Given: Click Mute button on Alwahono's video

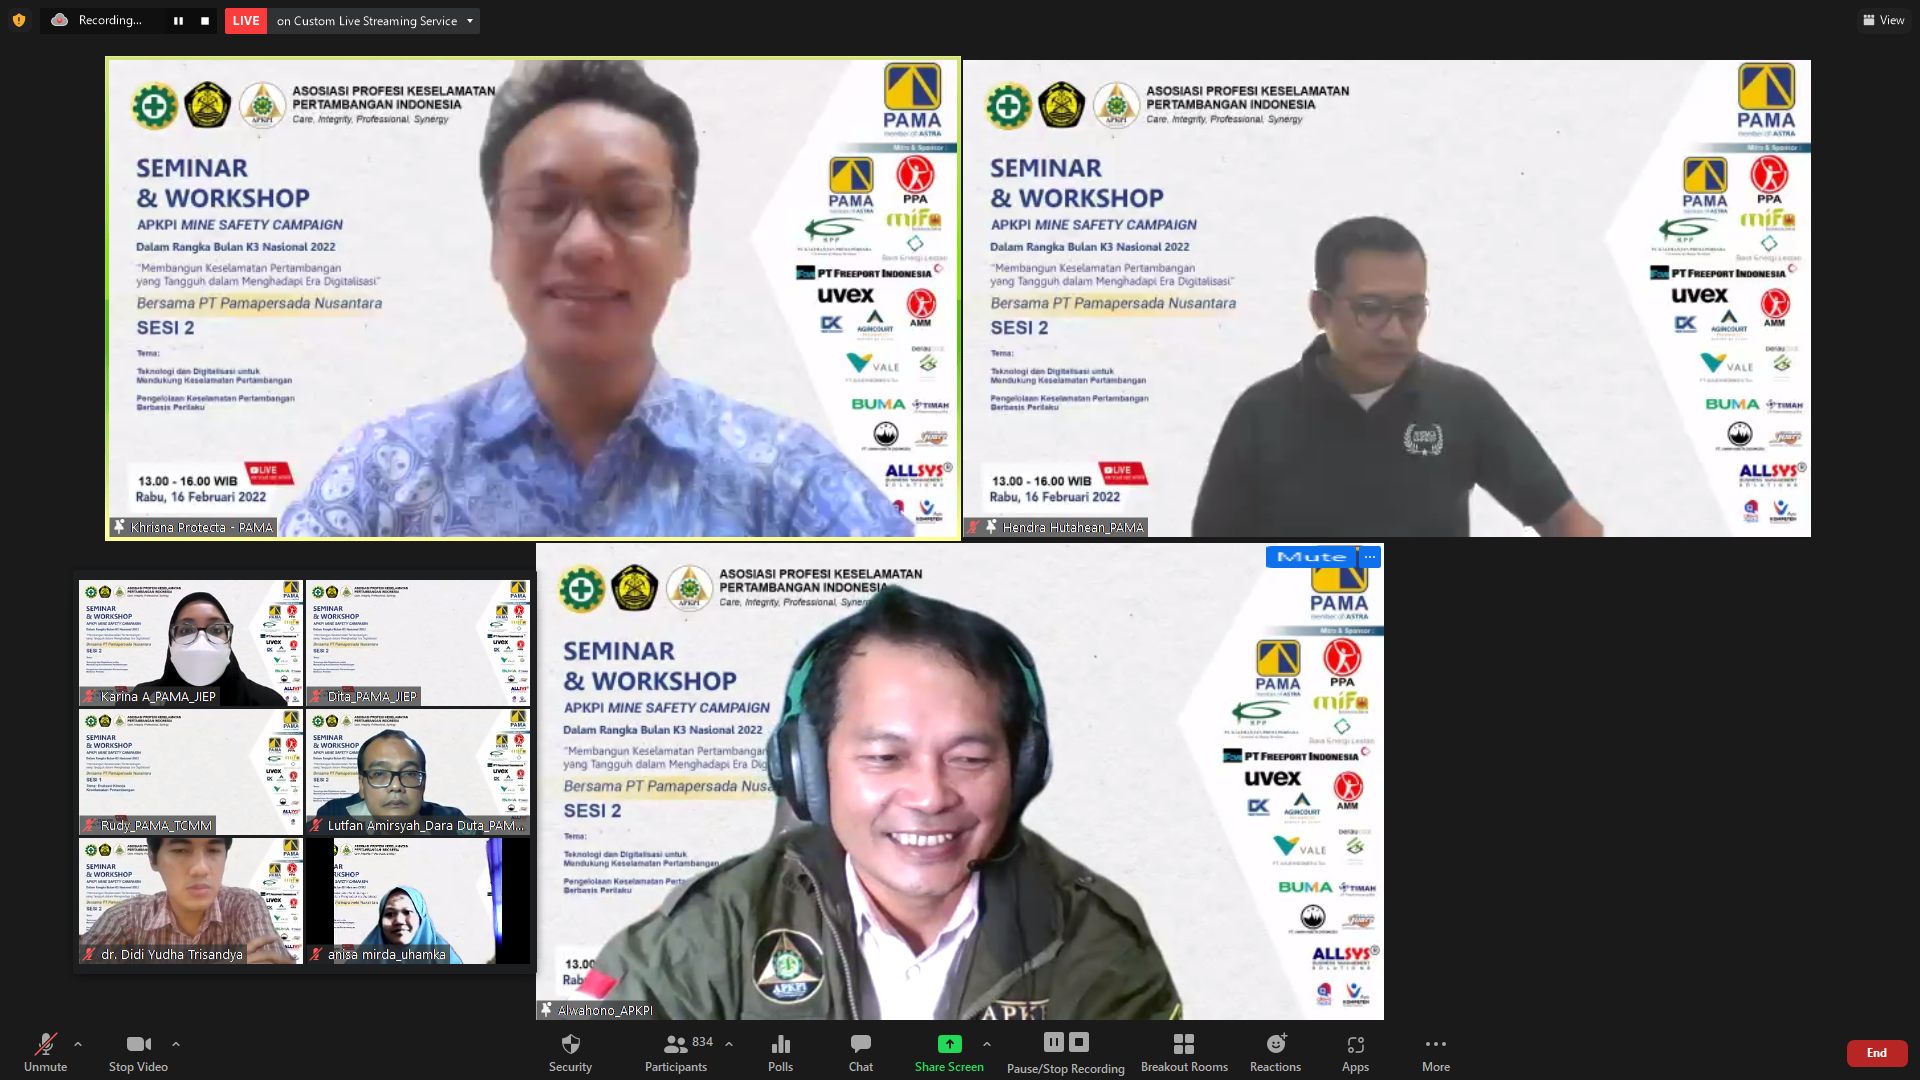Looking at the screenshot, I should tap(1310, 557).
